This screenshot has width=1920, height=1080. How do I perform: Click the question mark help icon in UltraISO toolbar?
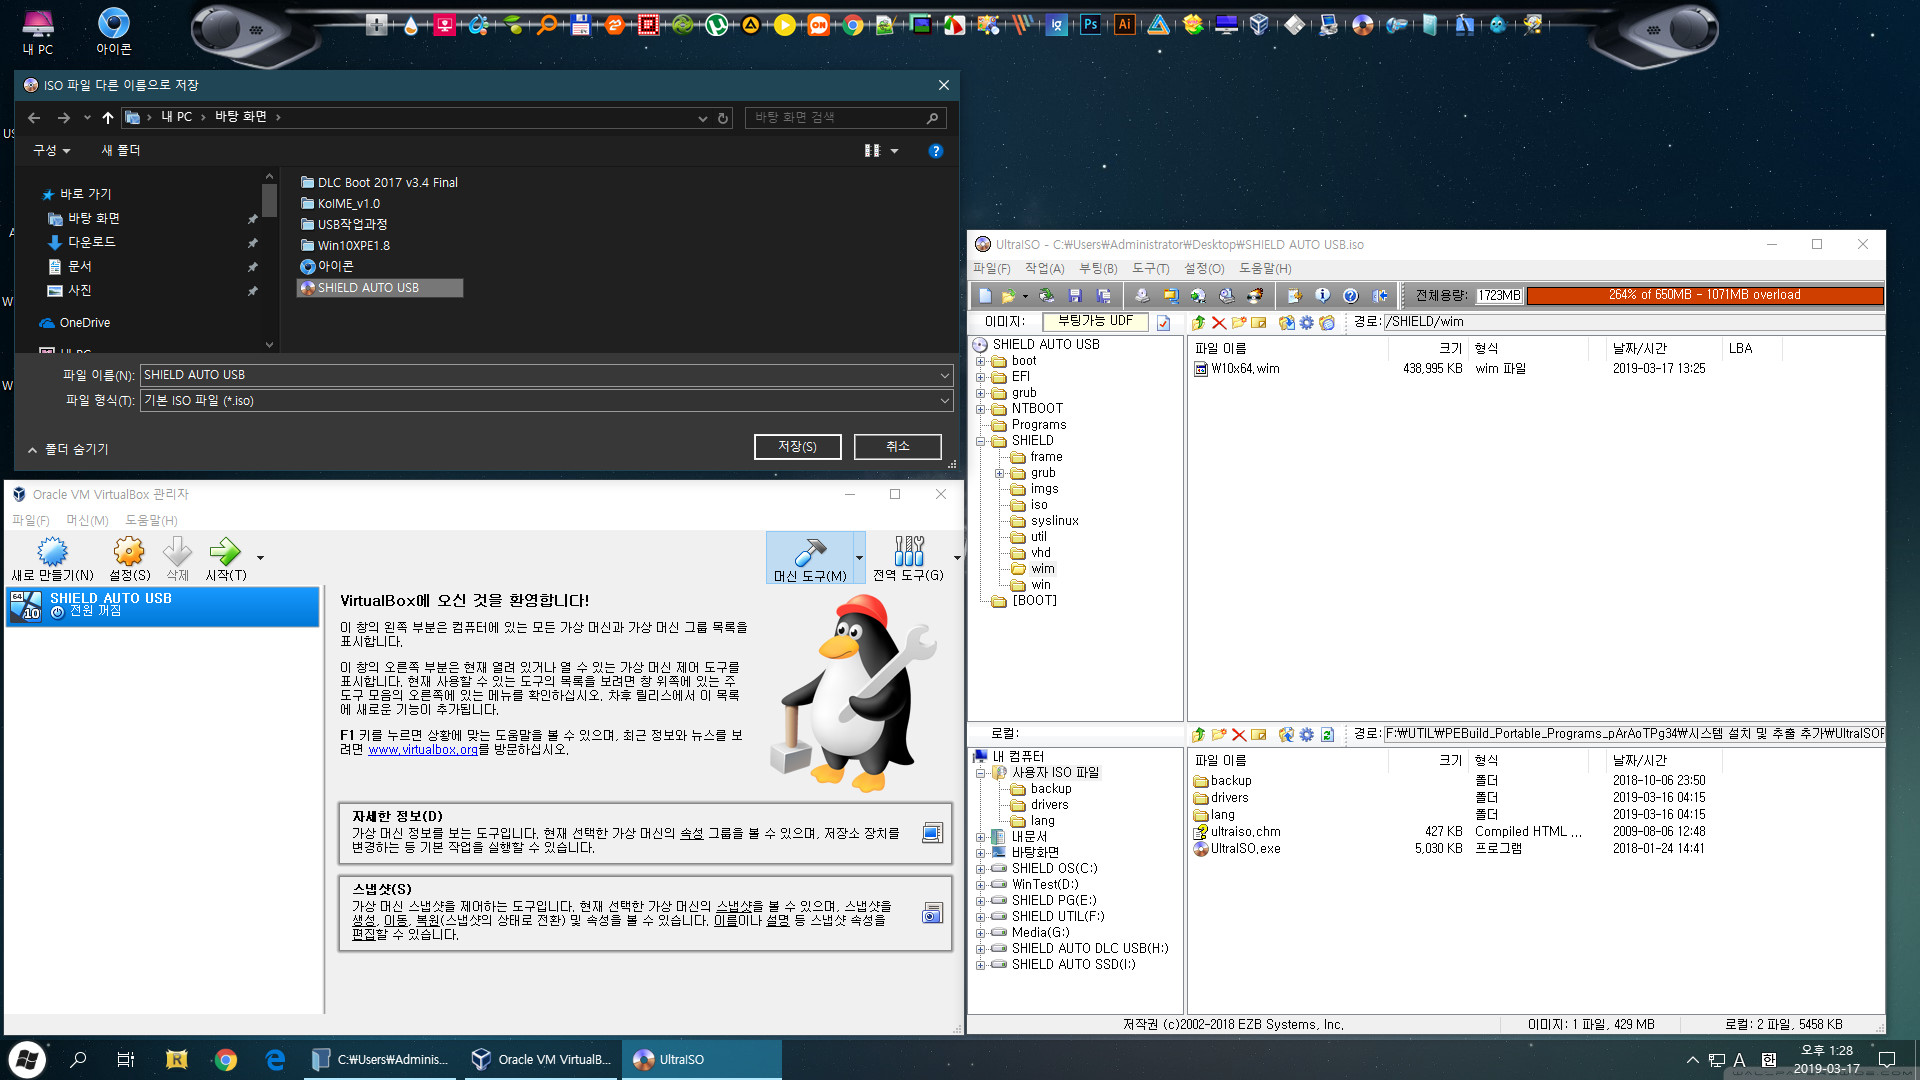pos(1350,296)
